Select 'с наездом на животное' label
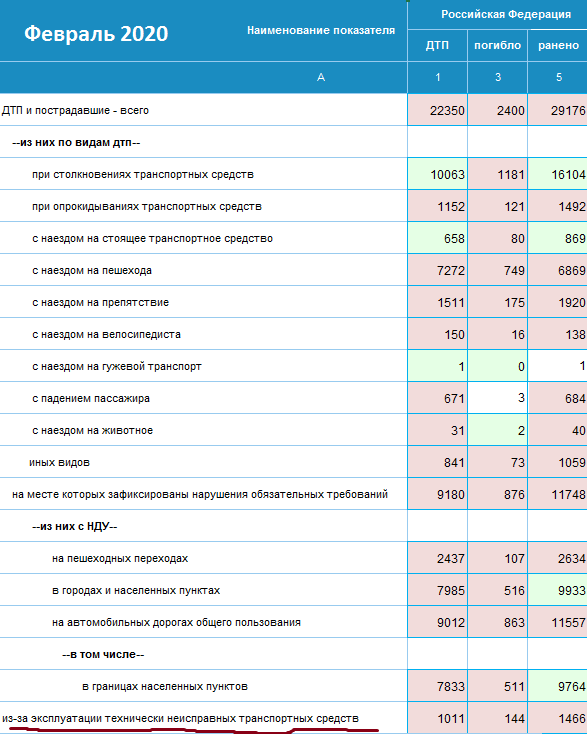587x734 pixels. 92,430
